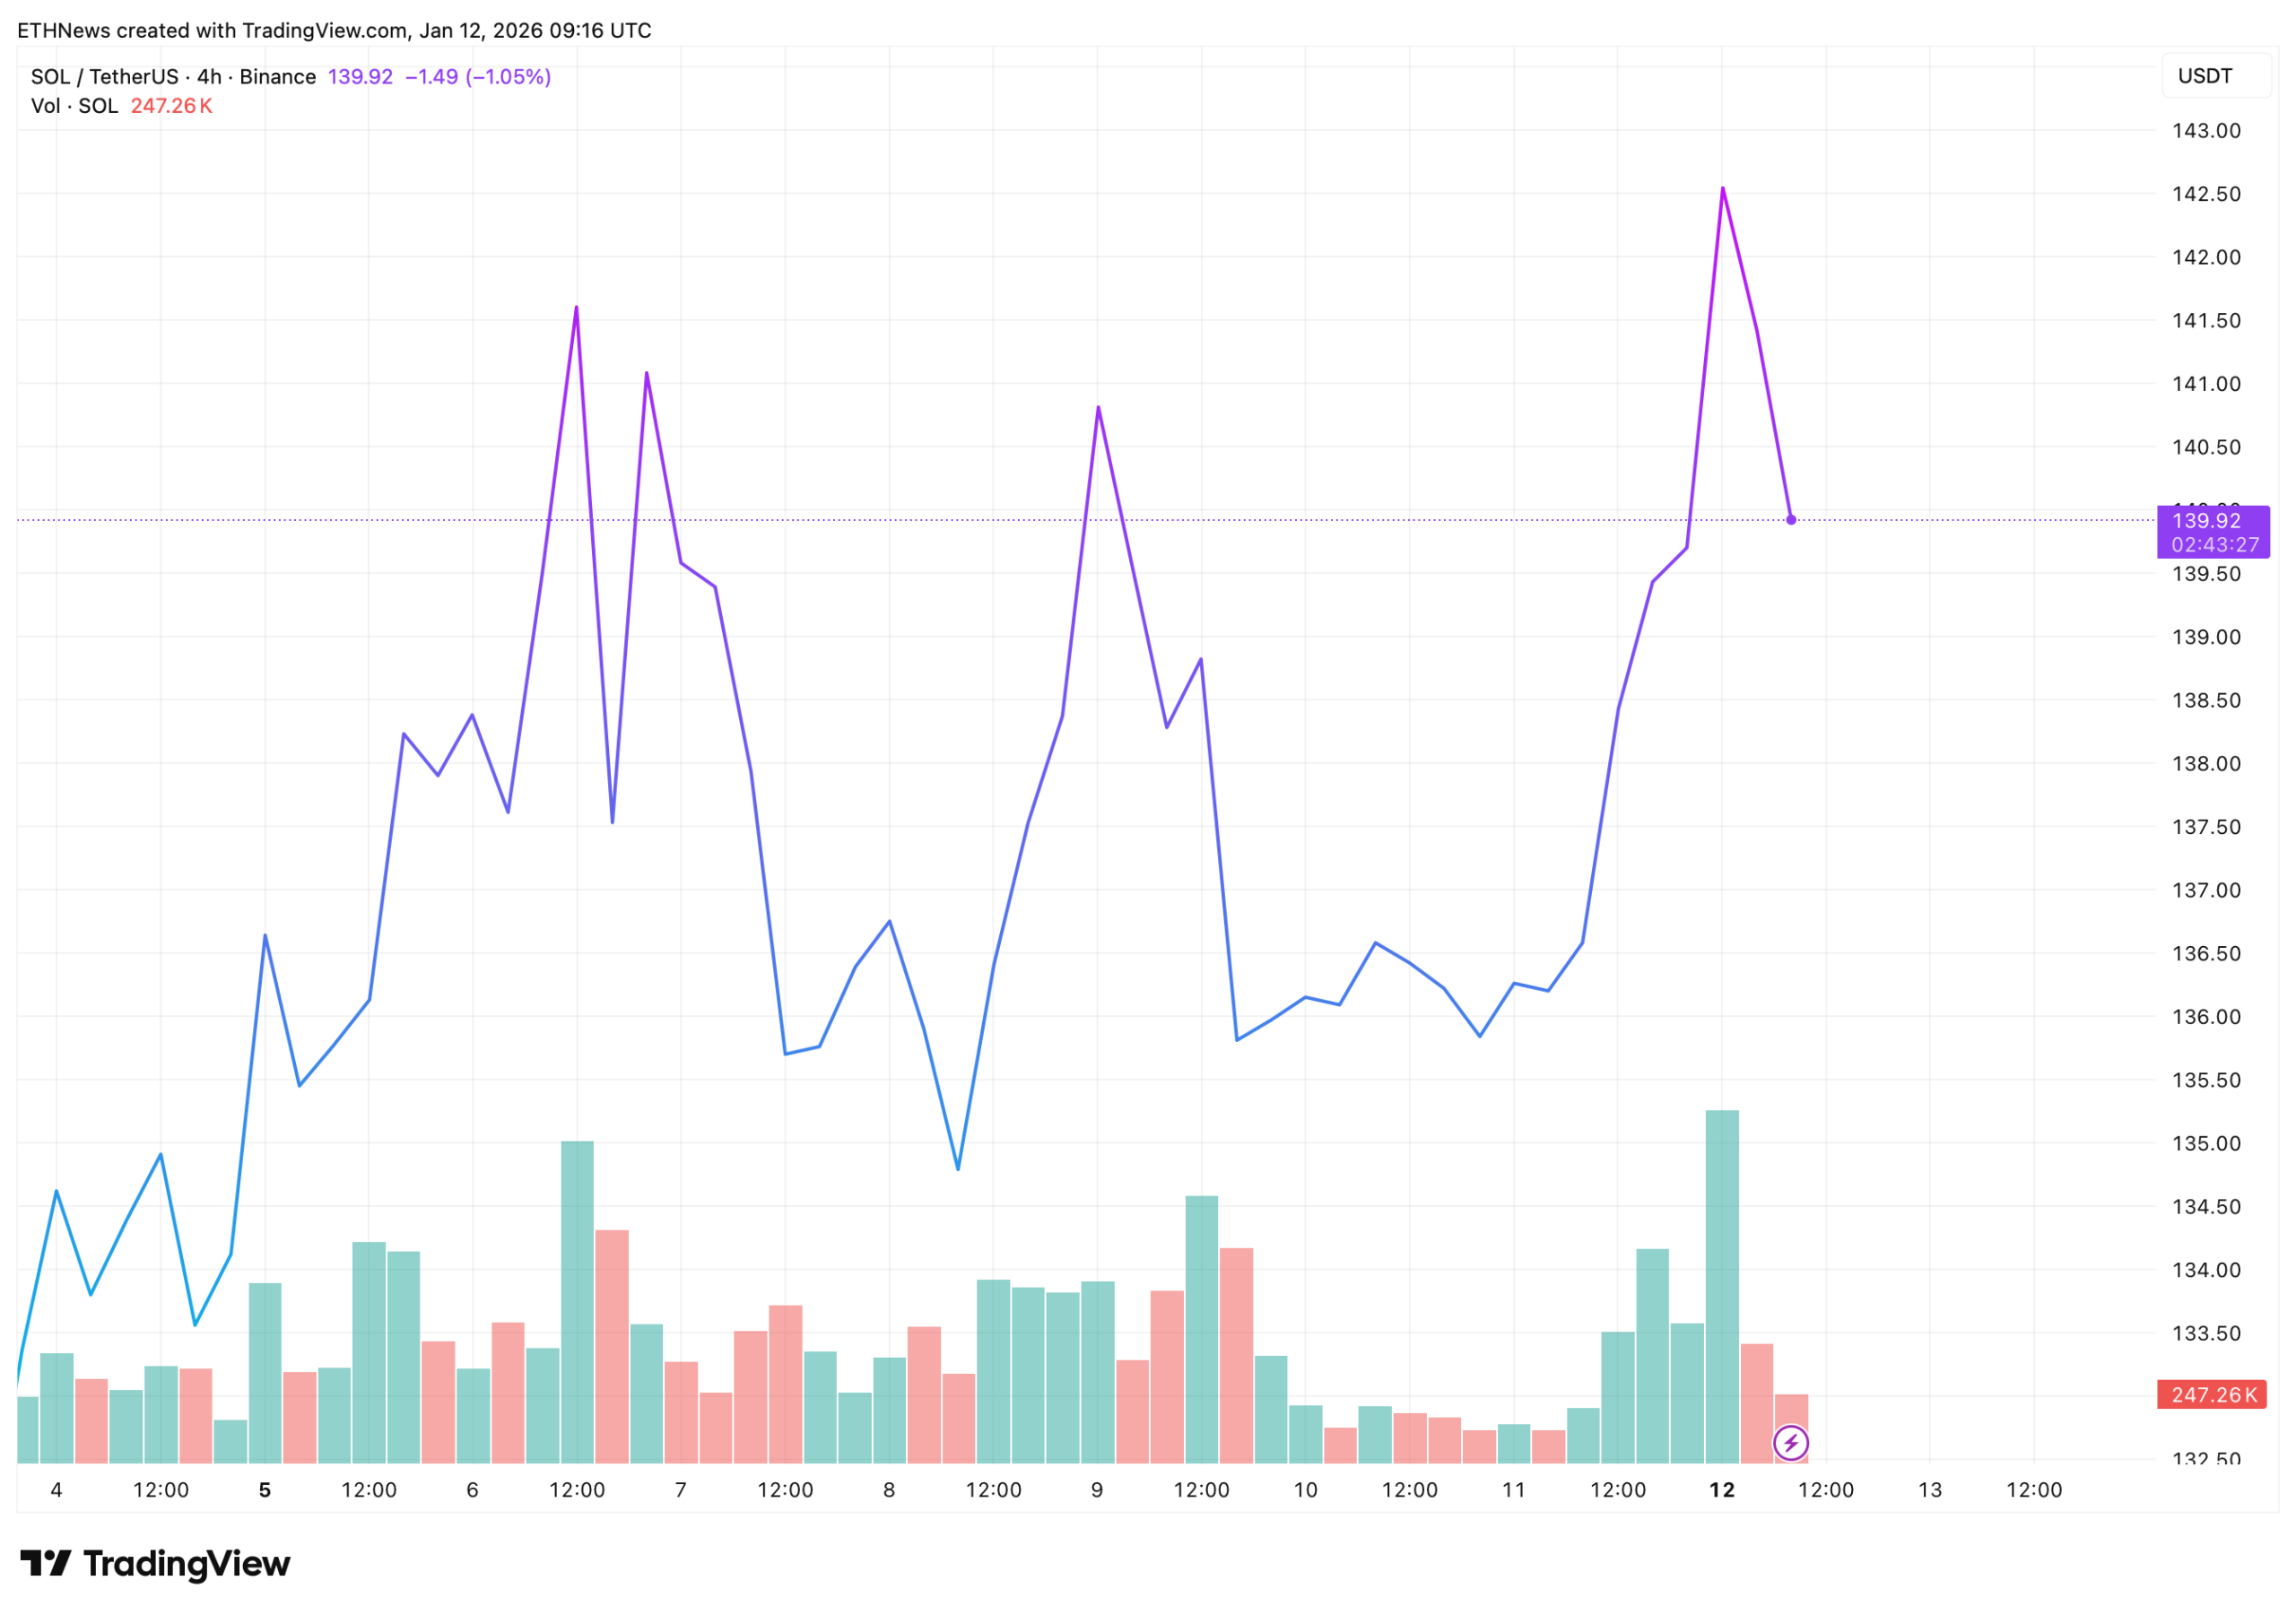The image size is (2296, 1615).
Task: Click the 138.00 price axis label
Action: click(x=2205, y=764)
